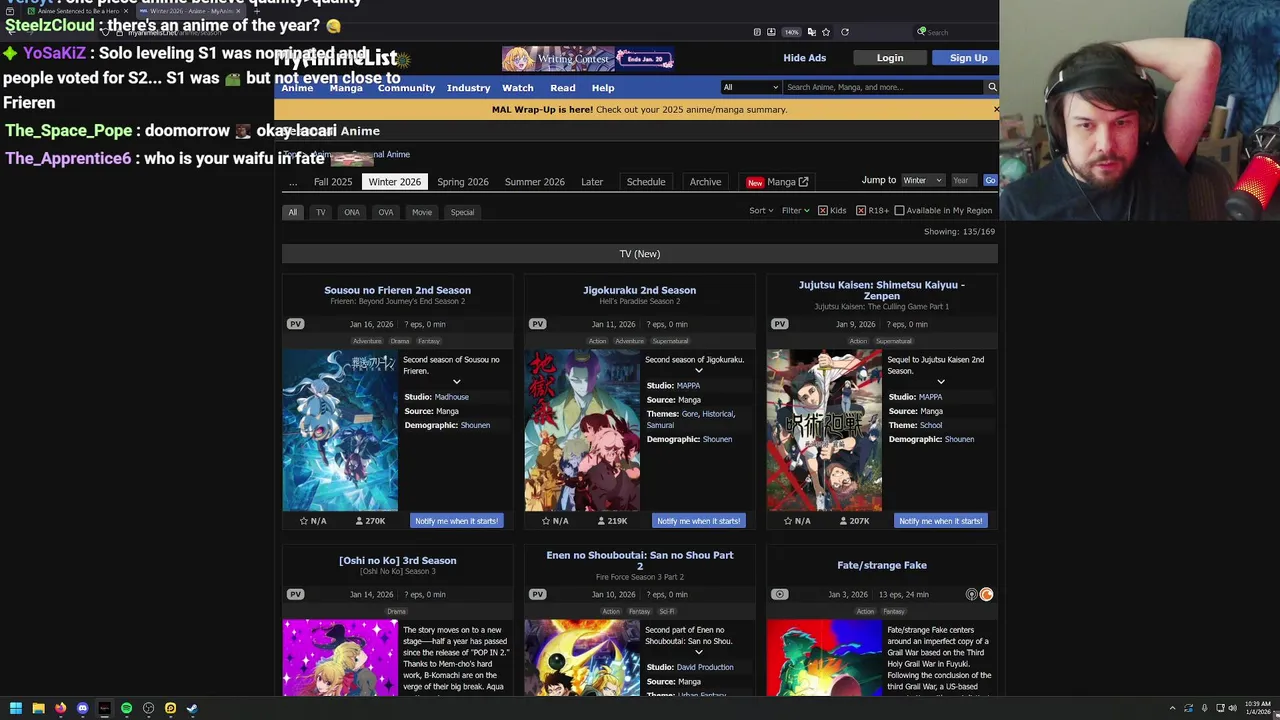Image resolution: width=1280 pixels, height=720 pixels.
Task: Click the video badge on Fate/strange Fake card
Action: click(x=779, y=594)
